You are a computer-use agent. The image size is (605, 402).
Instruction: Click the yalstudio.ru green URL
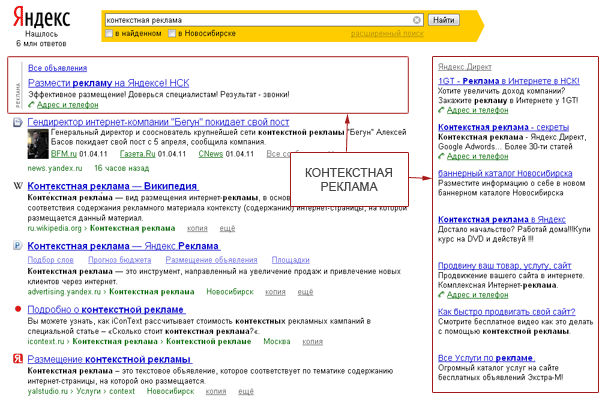48,392
